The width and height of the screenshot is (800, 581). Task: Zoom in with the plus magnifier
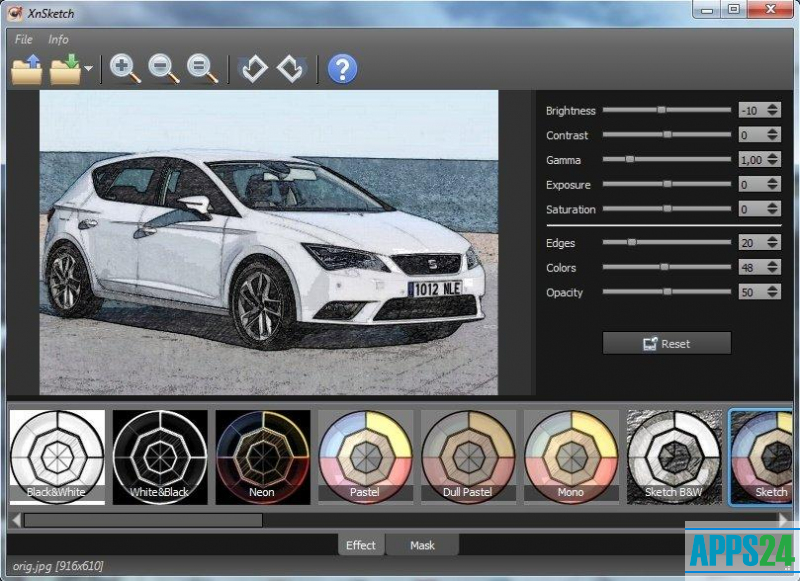click(125, 69)
